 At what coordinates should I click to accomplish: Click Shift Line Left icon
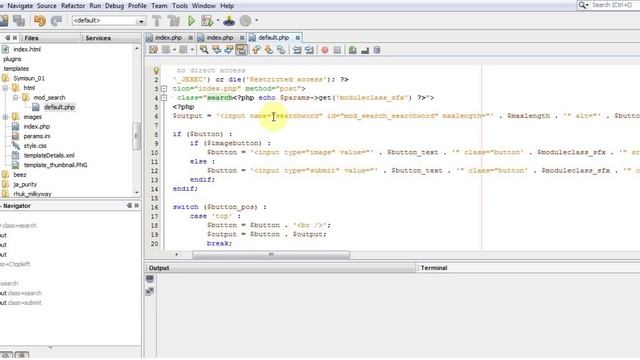coord(297,50)
